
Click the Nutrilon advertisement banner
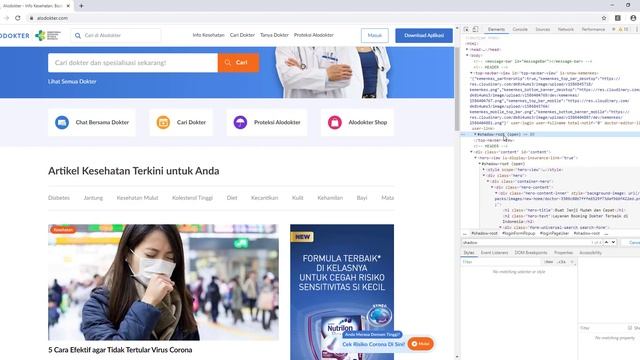tap(342, 292)
